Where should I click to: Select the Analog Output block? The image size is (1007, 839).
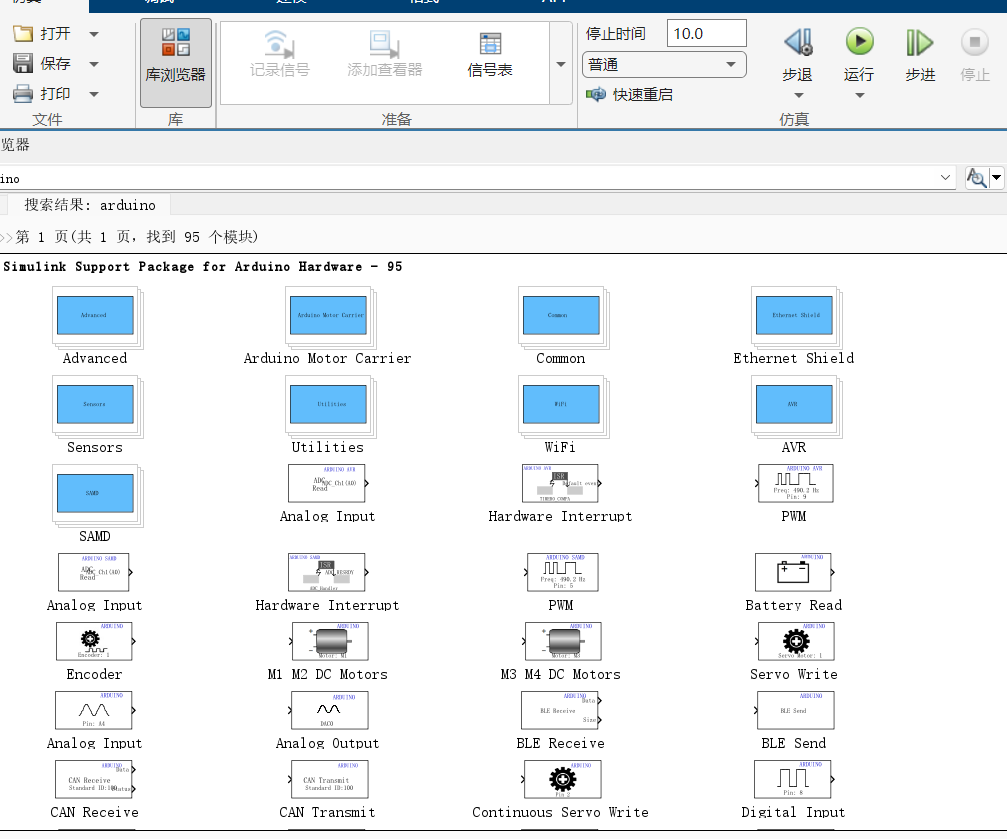pos(329,710)
